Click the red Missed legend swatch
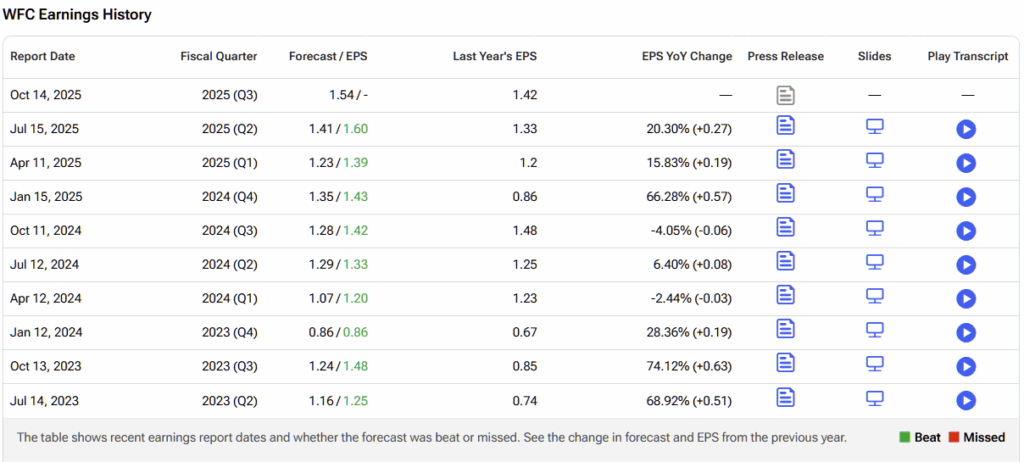This screenshot has height=462, width=1024. [x=955, y=437]
